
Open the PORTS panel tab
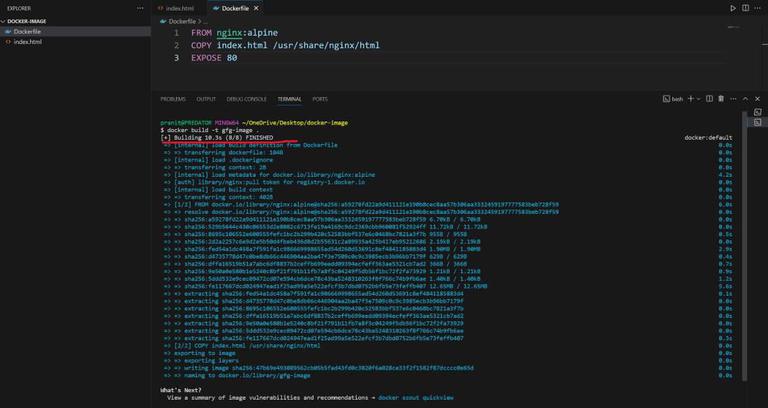[320, 99]
